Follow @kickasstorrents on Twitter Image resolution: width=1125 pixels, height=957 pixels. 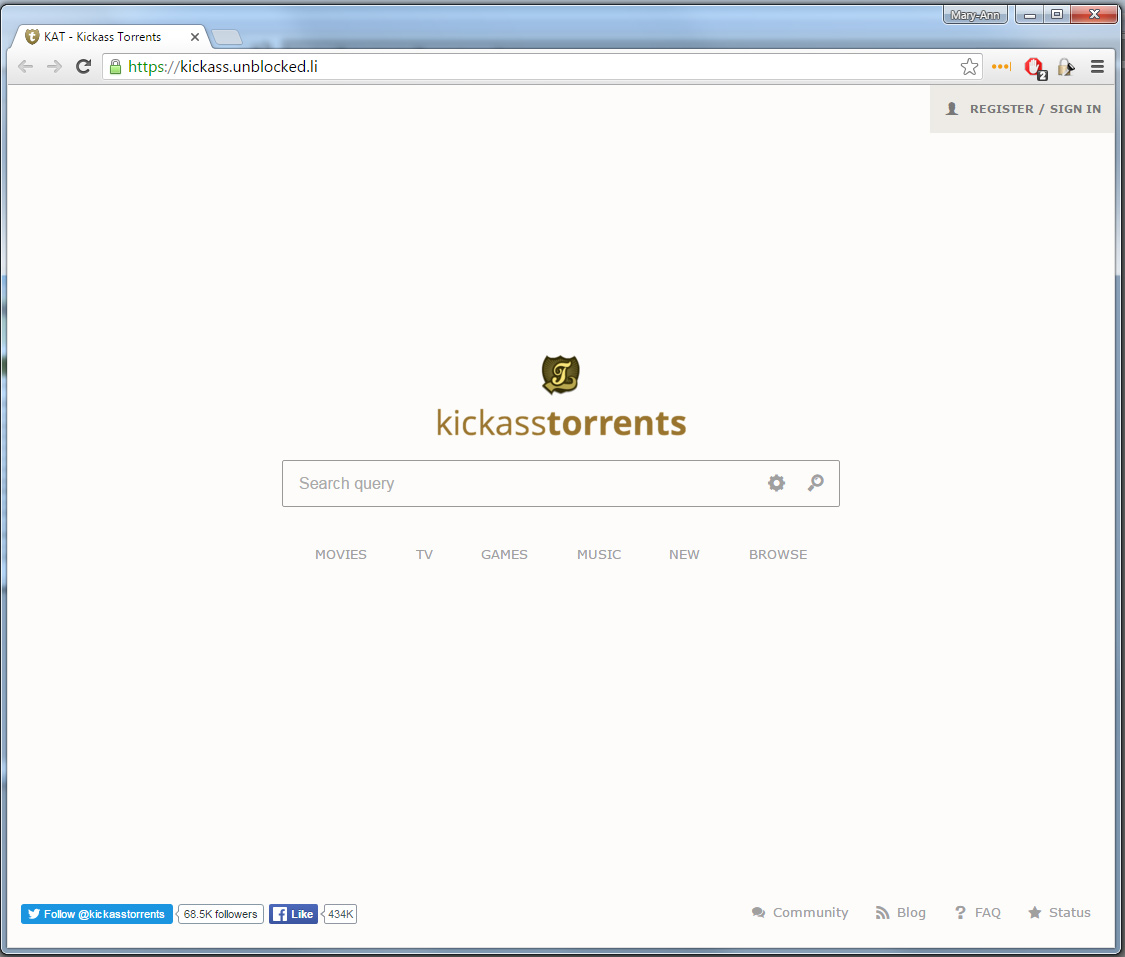point(97,914)
